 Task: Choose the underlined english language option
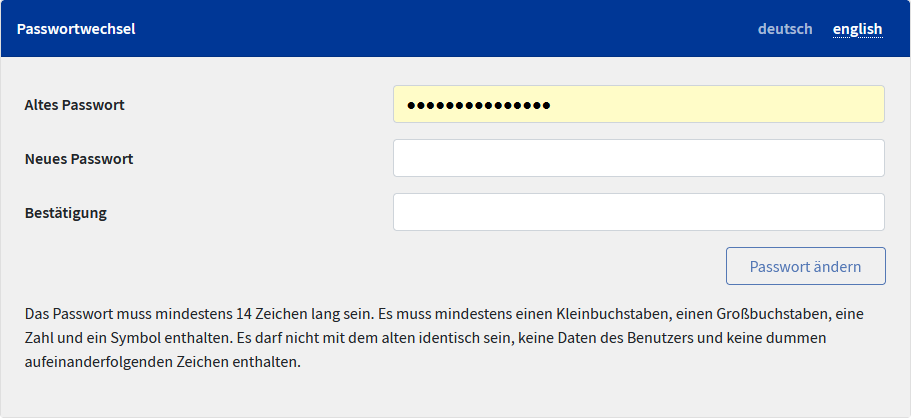point(857,29)
